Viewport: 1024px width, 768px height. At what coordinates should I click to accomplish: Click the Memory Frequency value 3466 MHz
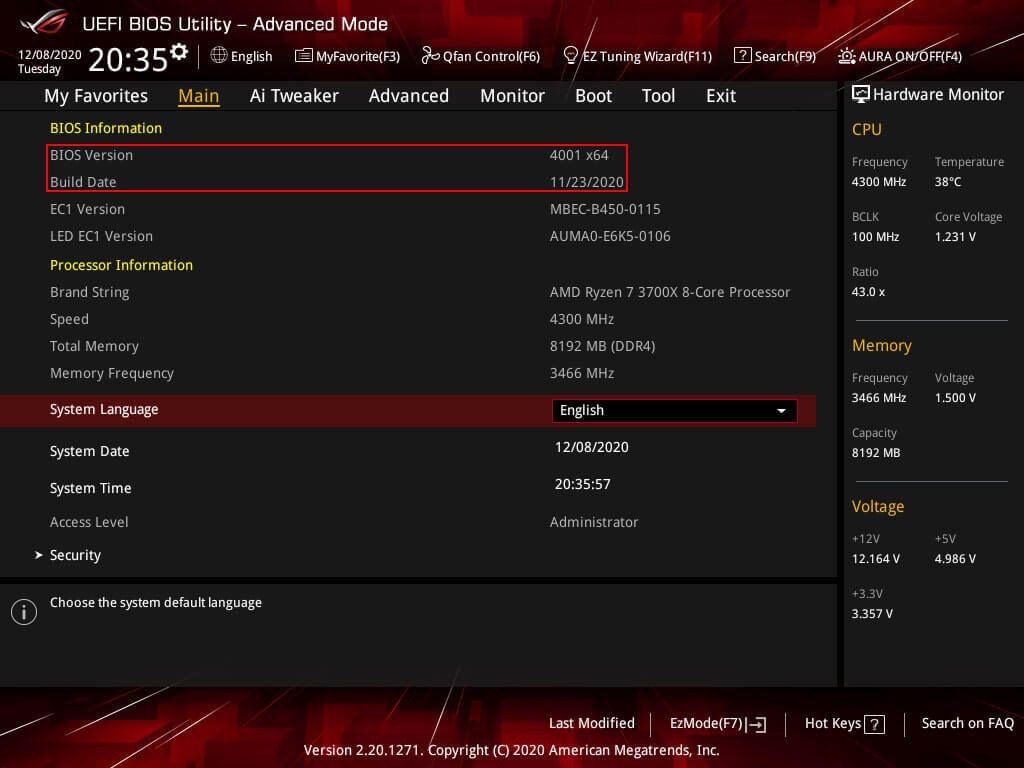click(x=582, y=373)
